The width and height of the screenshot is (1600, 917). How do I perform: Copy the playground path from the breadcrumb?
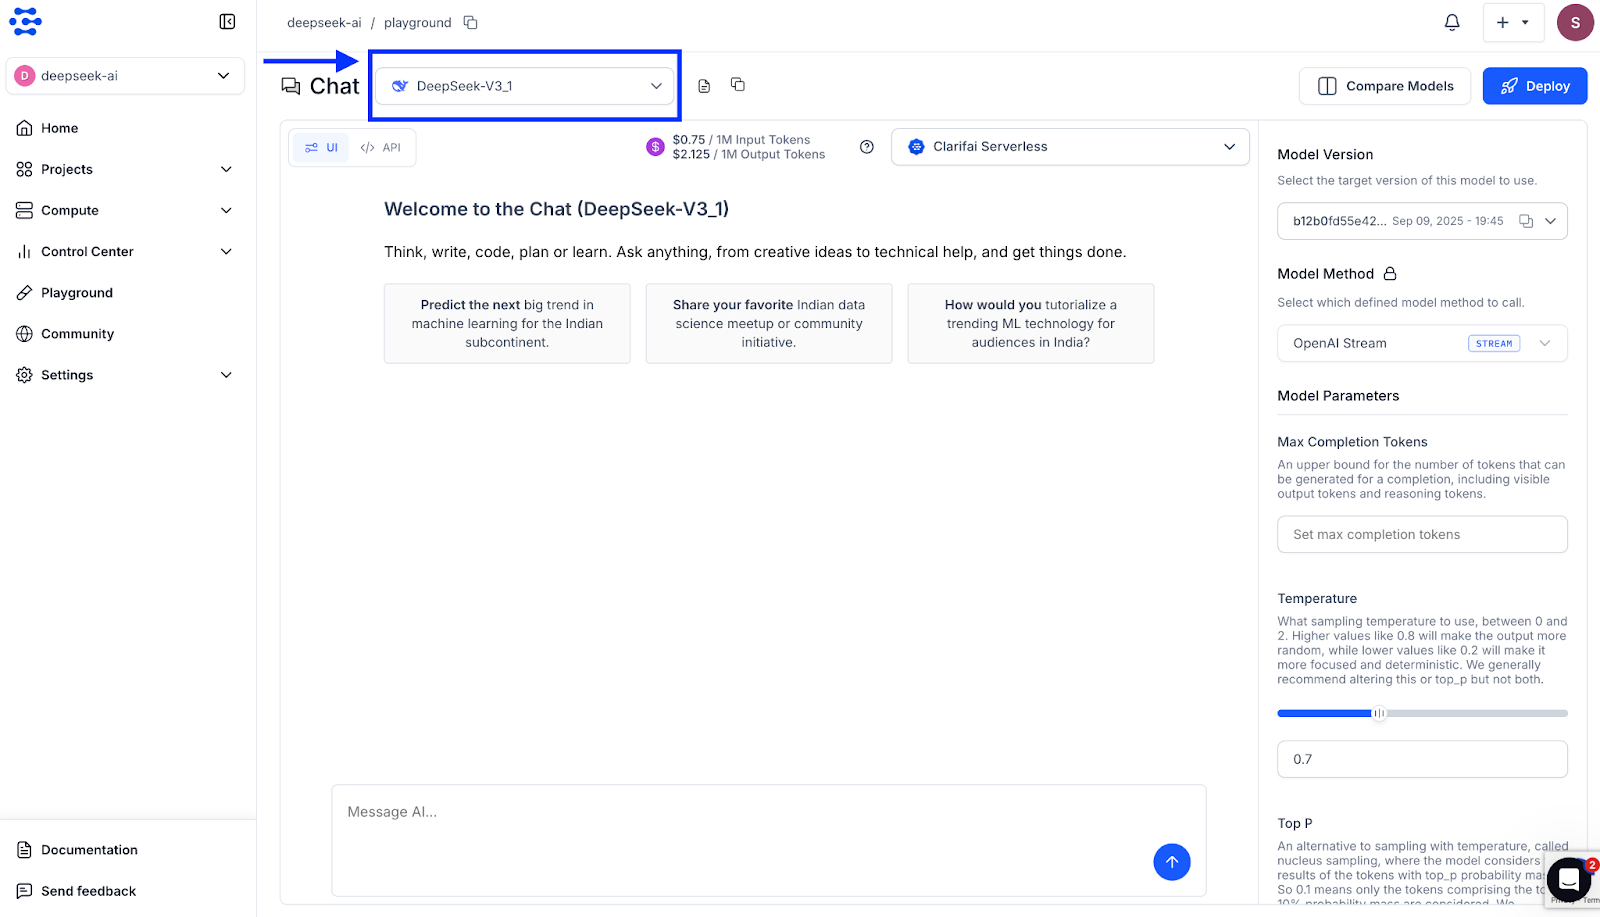[470, 22]
